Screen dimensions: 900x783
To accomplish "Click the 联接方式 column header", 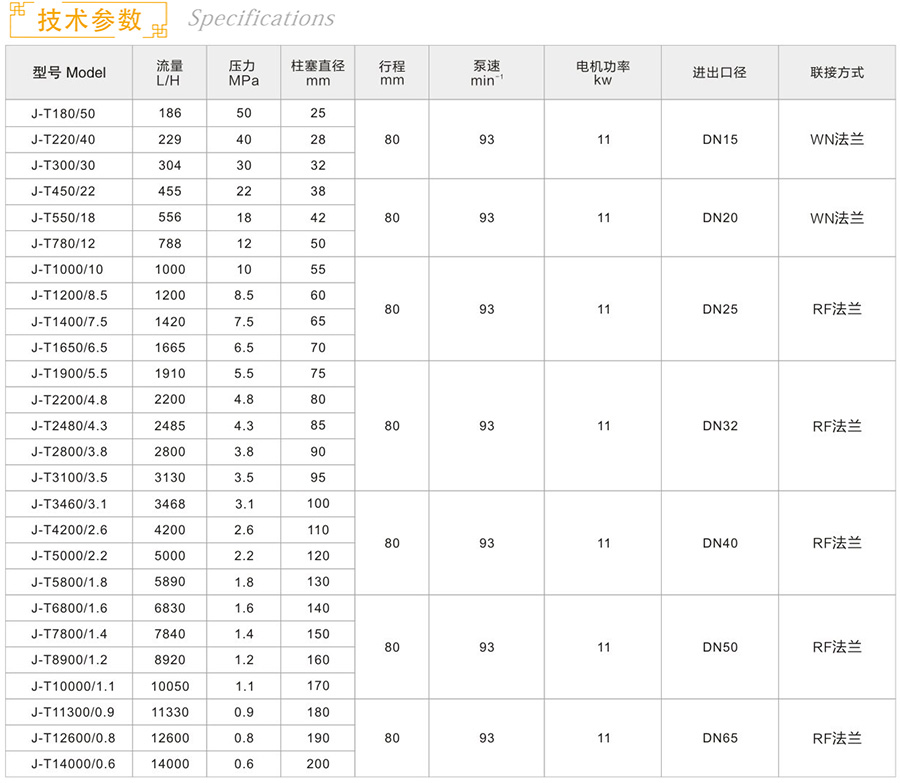I will 836,73.
